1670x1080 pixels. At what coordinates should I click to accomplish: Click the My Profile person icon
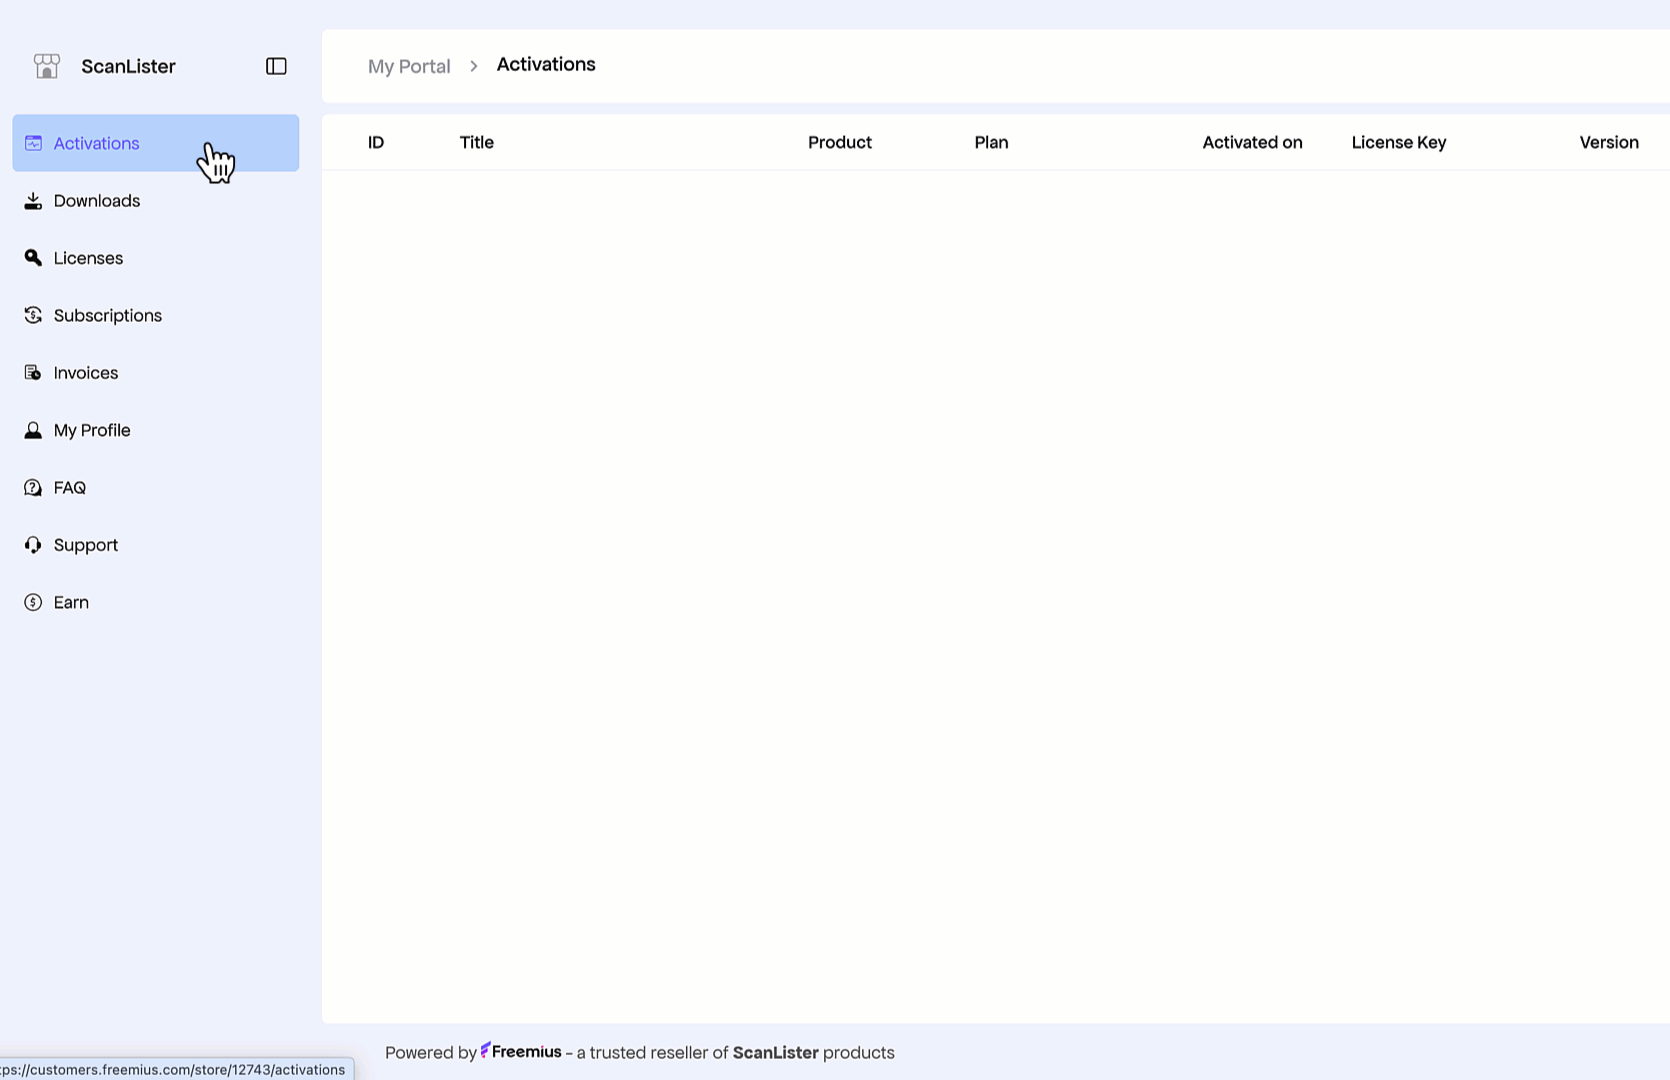pos(33,430)
